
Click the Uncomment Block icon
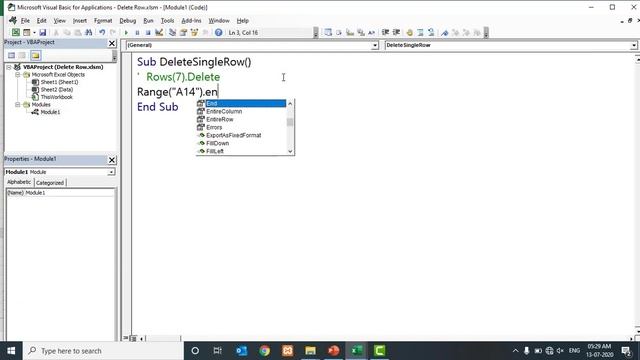point(431,32)
